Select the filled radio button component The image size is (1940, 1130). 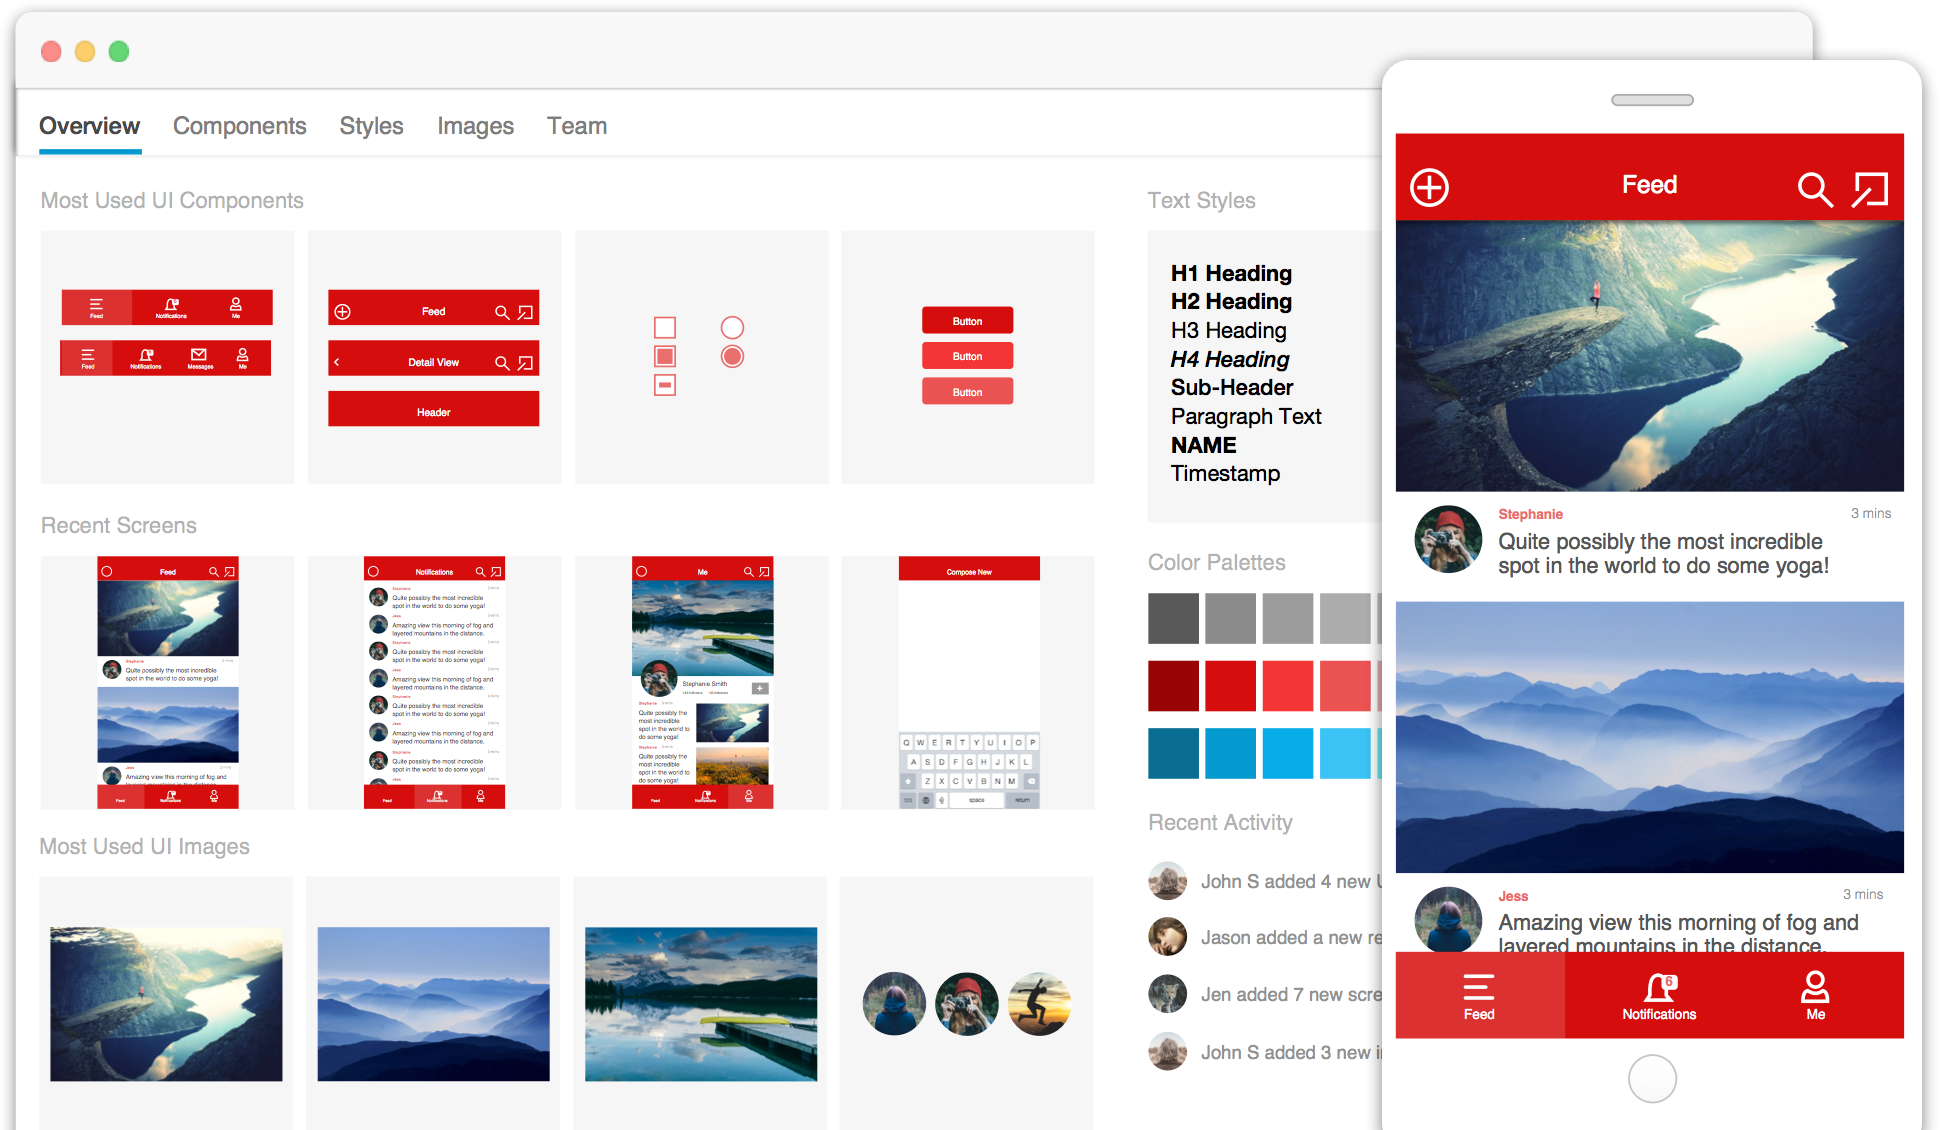click(x=732, y=355)
